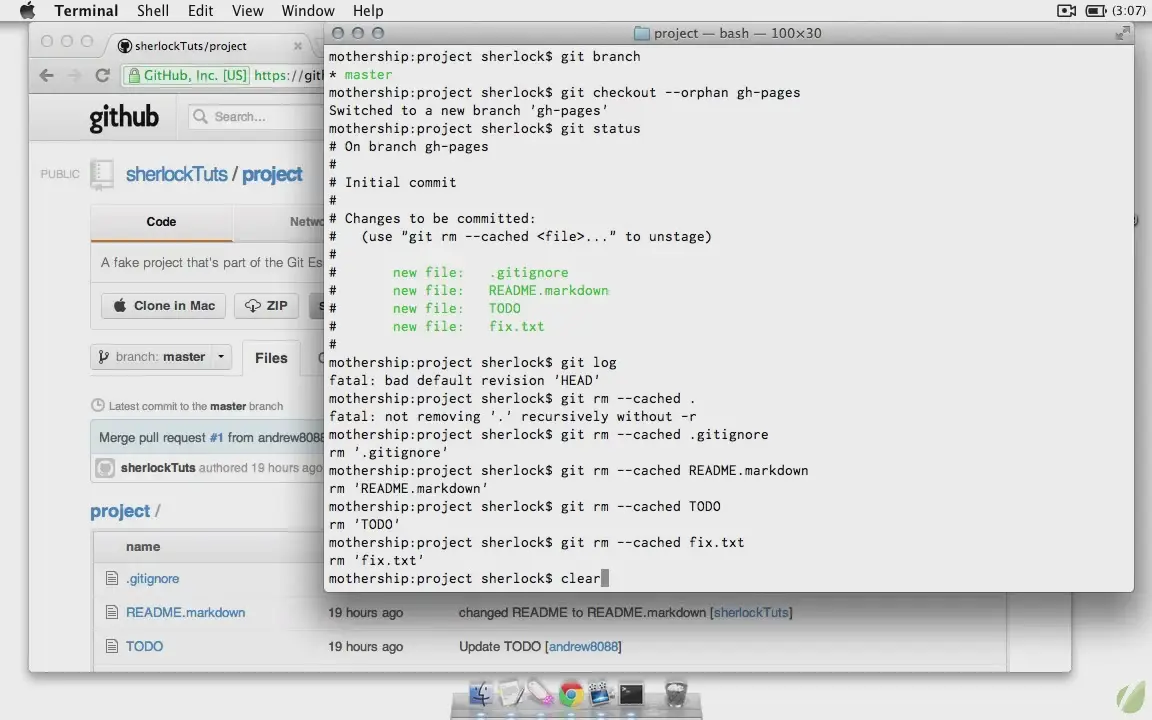The width and height of the screenshot is (1152, 720).
Task: Click sherlockTuts link in README commit message
Action: pyautogui.click(x=751, y=613)
